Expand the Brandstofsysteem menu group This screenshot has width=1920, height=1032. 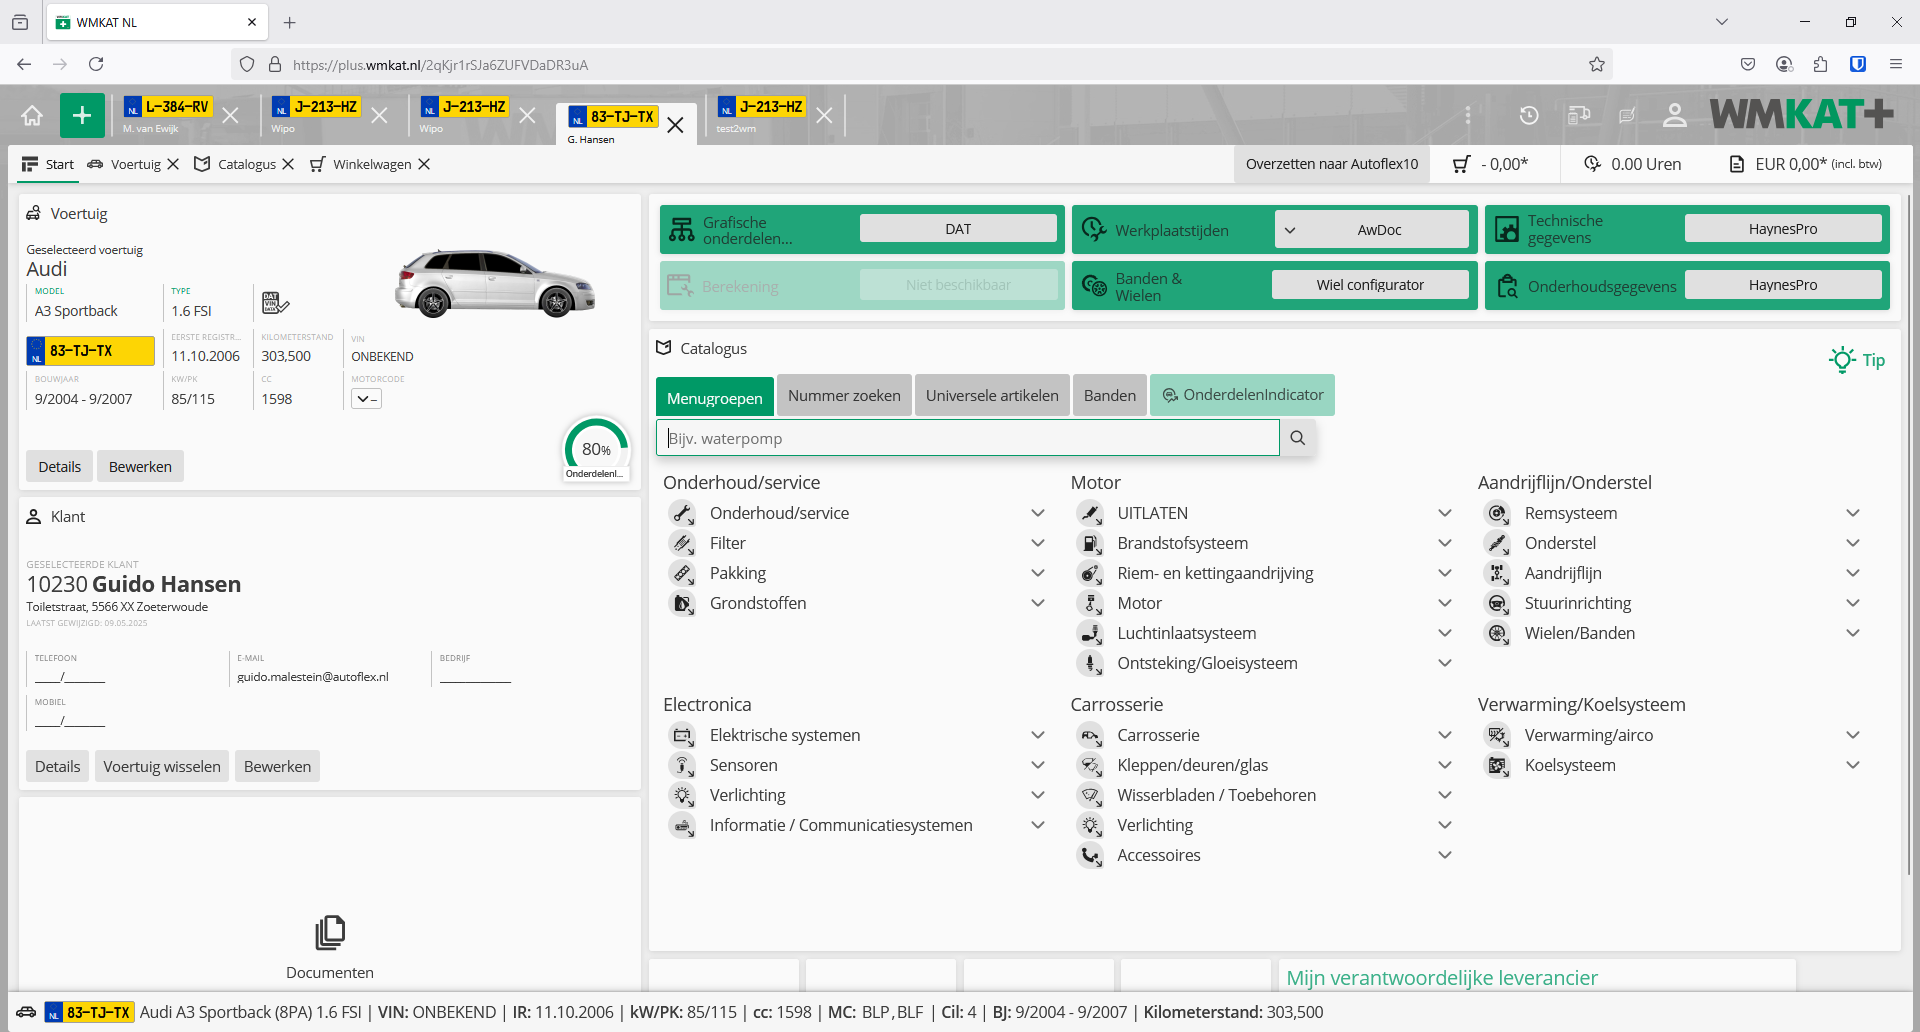(x=1444, y=543)
